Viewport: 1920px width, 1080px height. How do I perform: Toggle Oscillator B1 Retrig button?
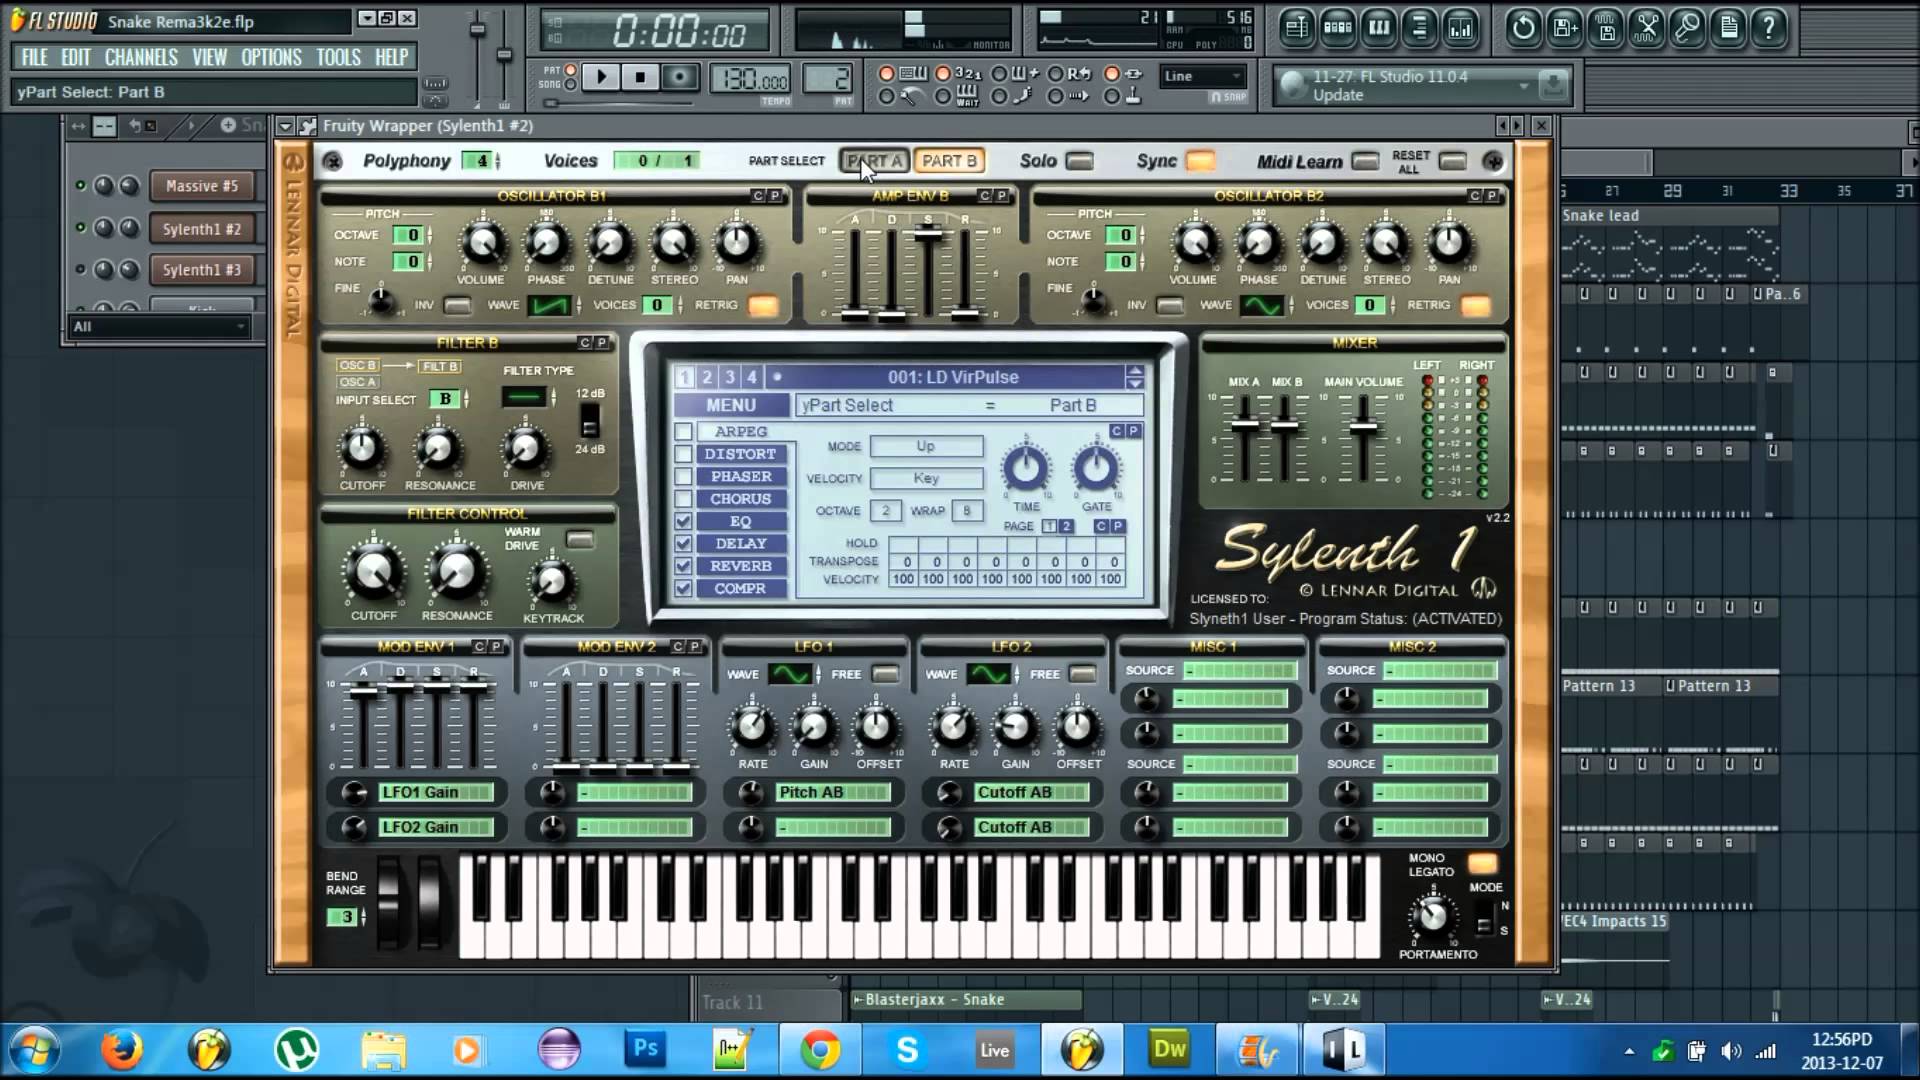click(763, 306)
